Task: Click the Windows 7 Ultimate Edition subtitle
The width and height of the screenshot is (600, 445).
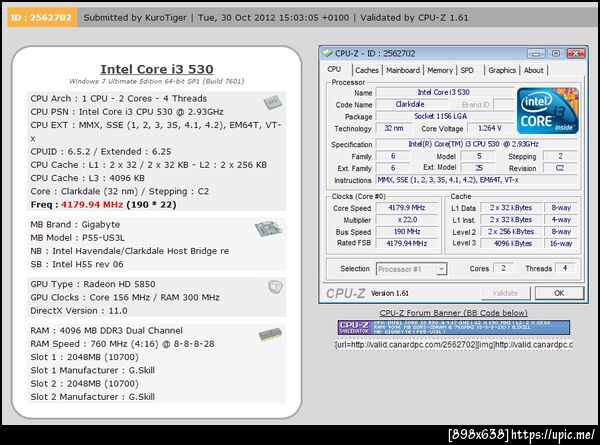Action: (157, 82)
